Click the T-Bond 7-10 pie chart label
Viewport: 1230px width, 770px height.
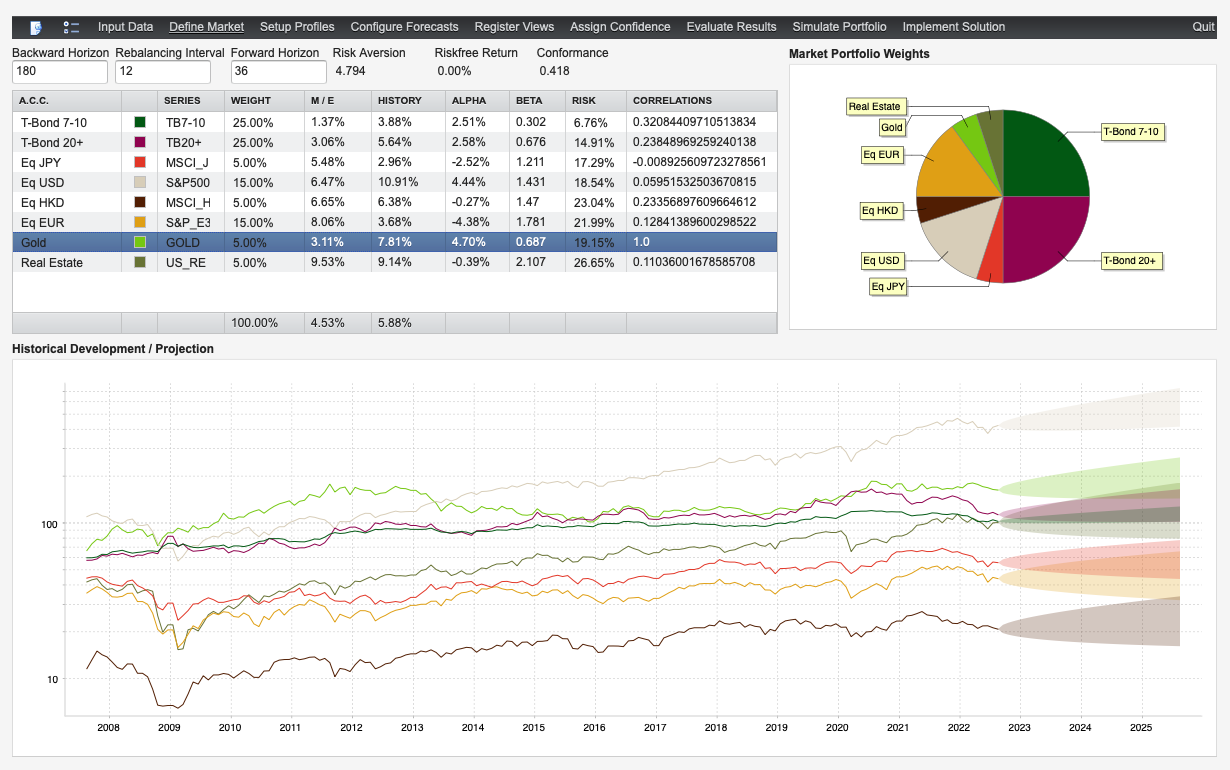pos(1133,131)
